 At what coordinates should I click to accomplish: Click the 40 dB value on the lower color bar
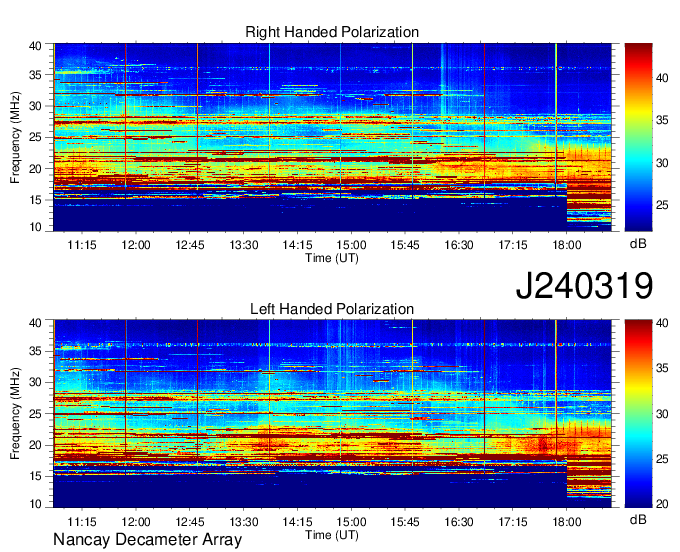pos(662,323)
